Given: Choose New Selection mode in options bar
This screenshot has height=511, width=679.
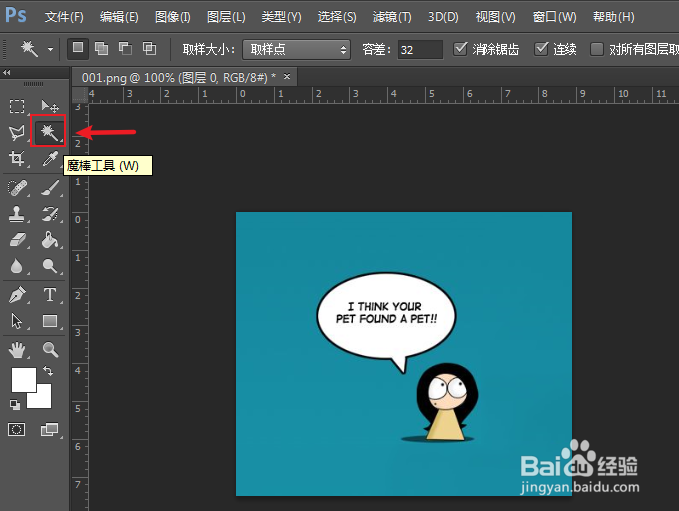Looking at the screenshot, I should click(78, 49).
